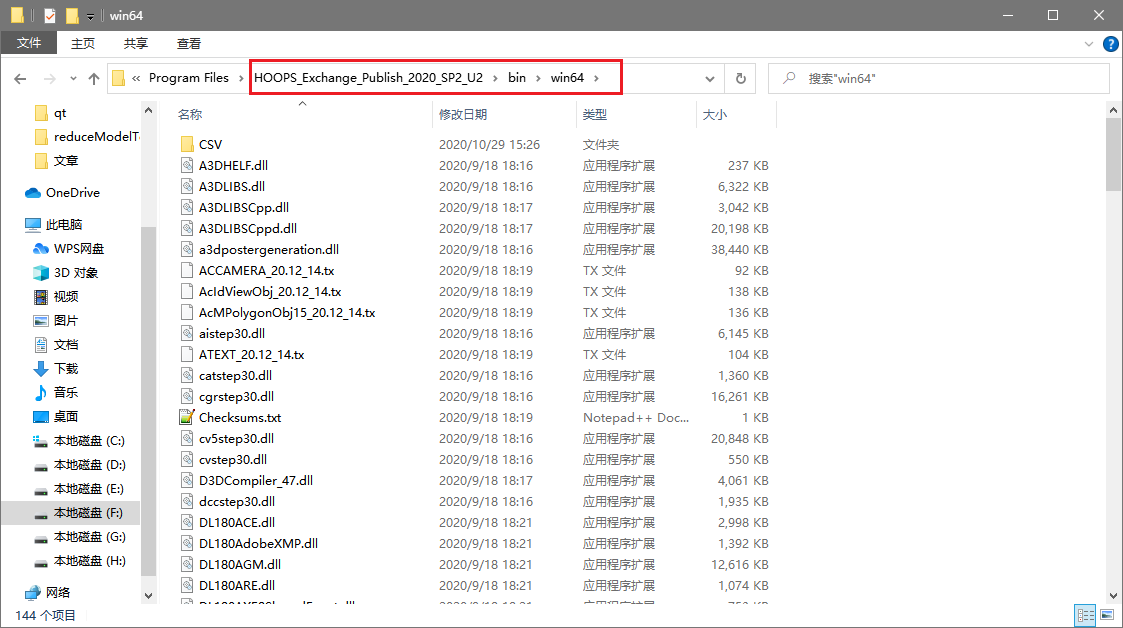Image resolution: width=1123 pixels, height=628 pixels.
Task: Select 下载 download arrow icon
Action: pyautogui.click(x=41, y=369)
